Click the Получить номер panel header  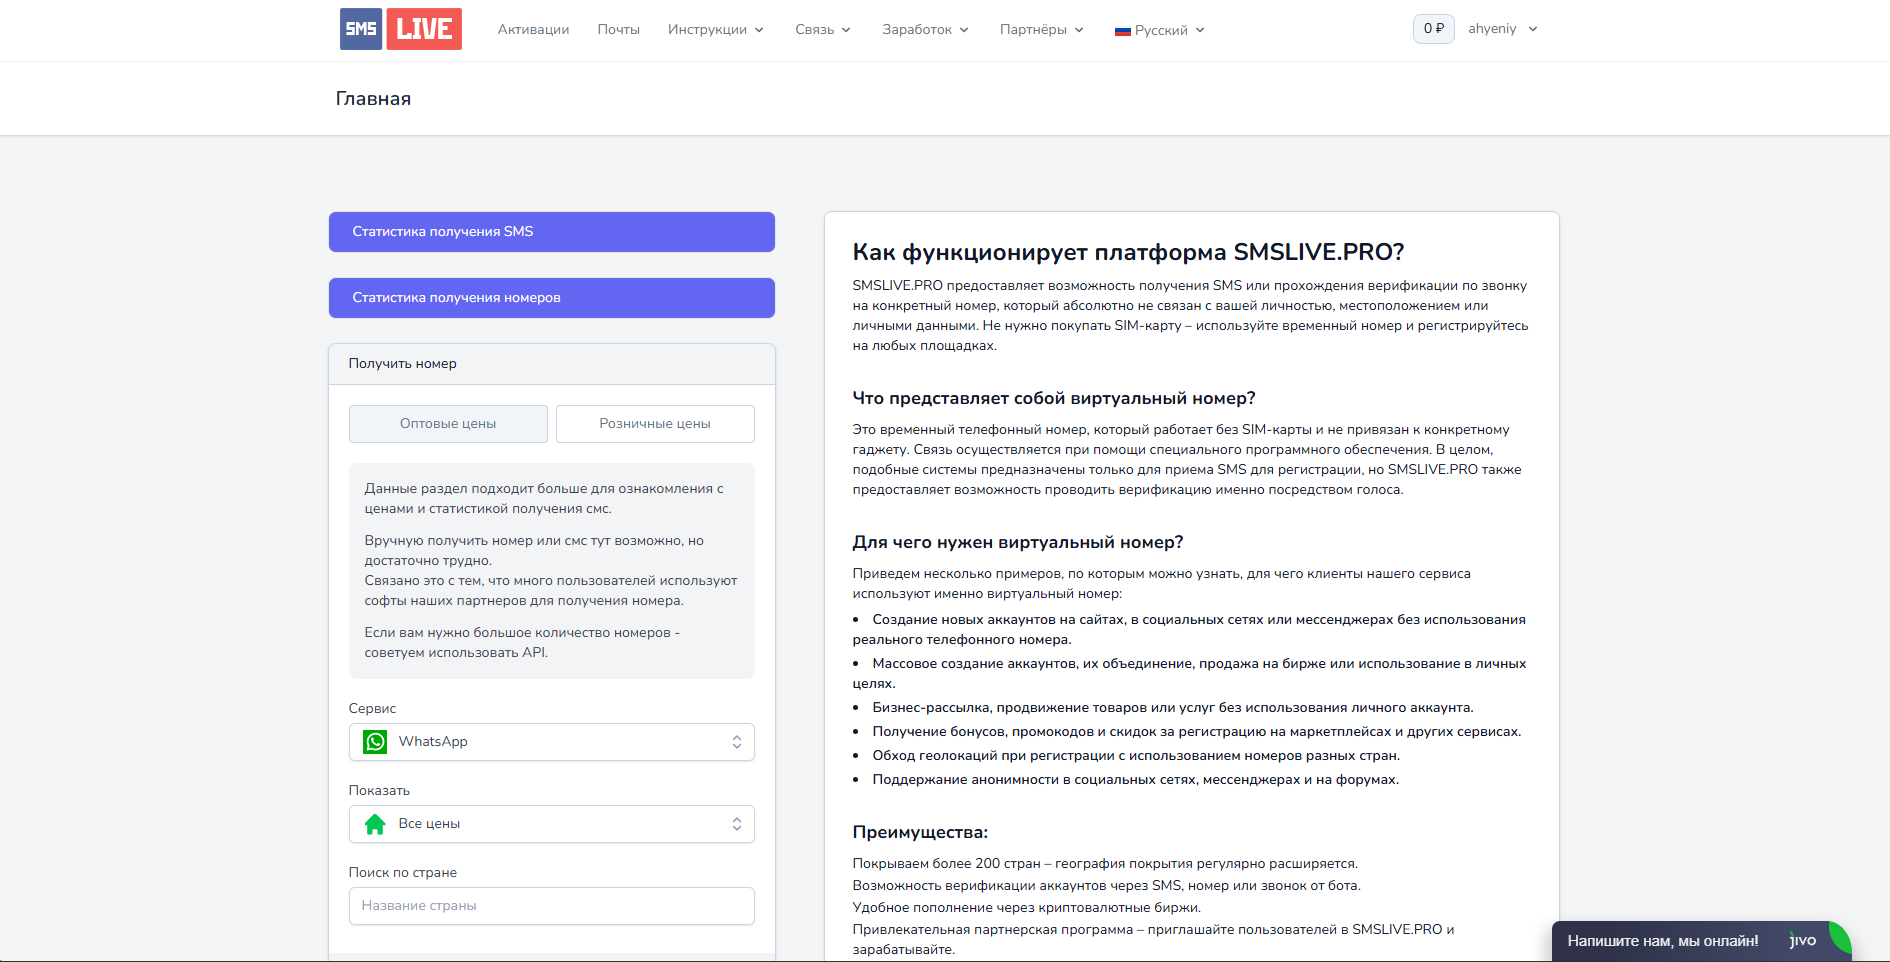pyautogui.click(x=552, y=364)
